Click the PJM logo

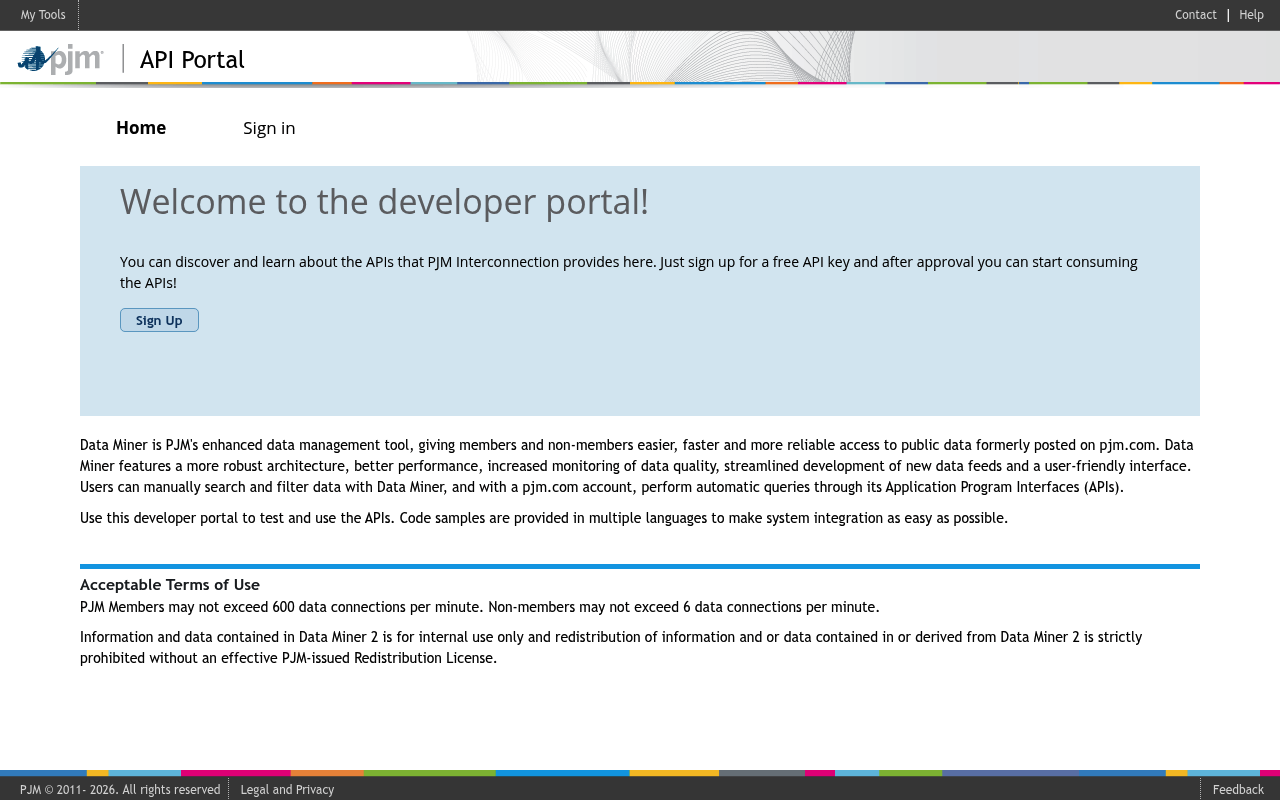pyautogui.click(x=60, y=60)
